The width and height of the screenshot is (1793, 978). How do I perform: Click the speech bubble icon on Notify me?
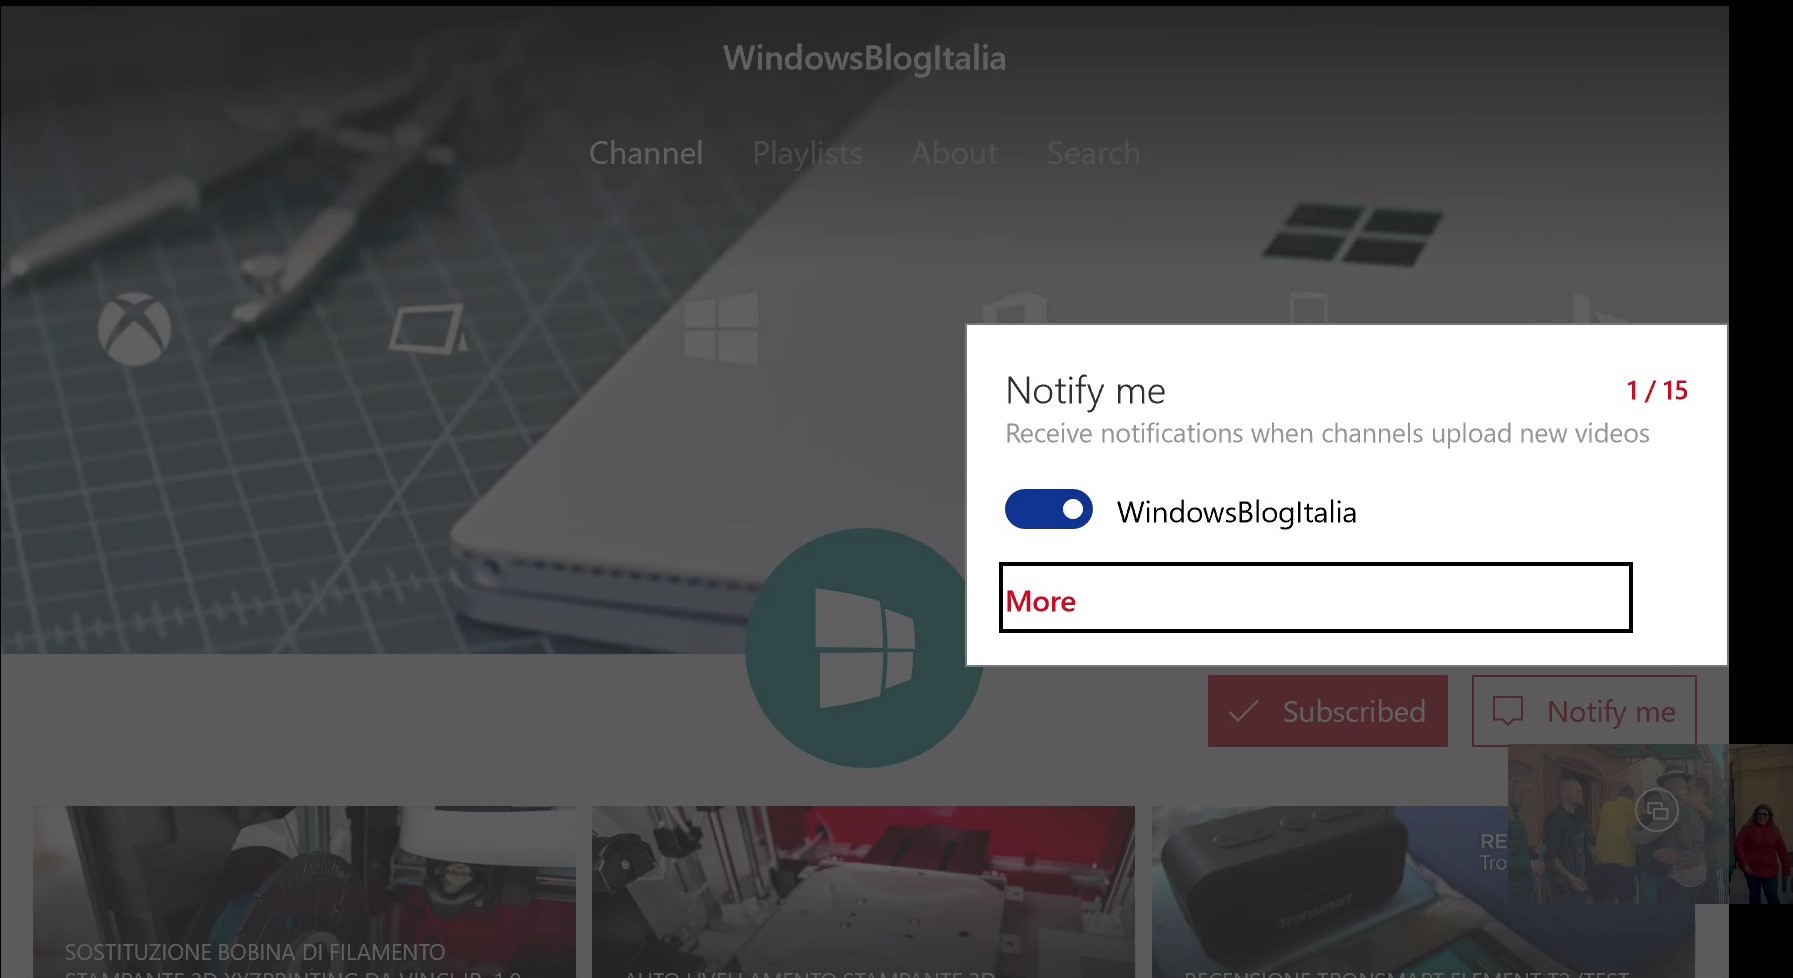[x=1508, y=711]
